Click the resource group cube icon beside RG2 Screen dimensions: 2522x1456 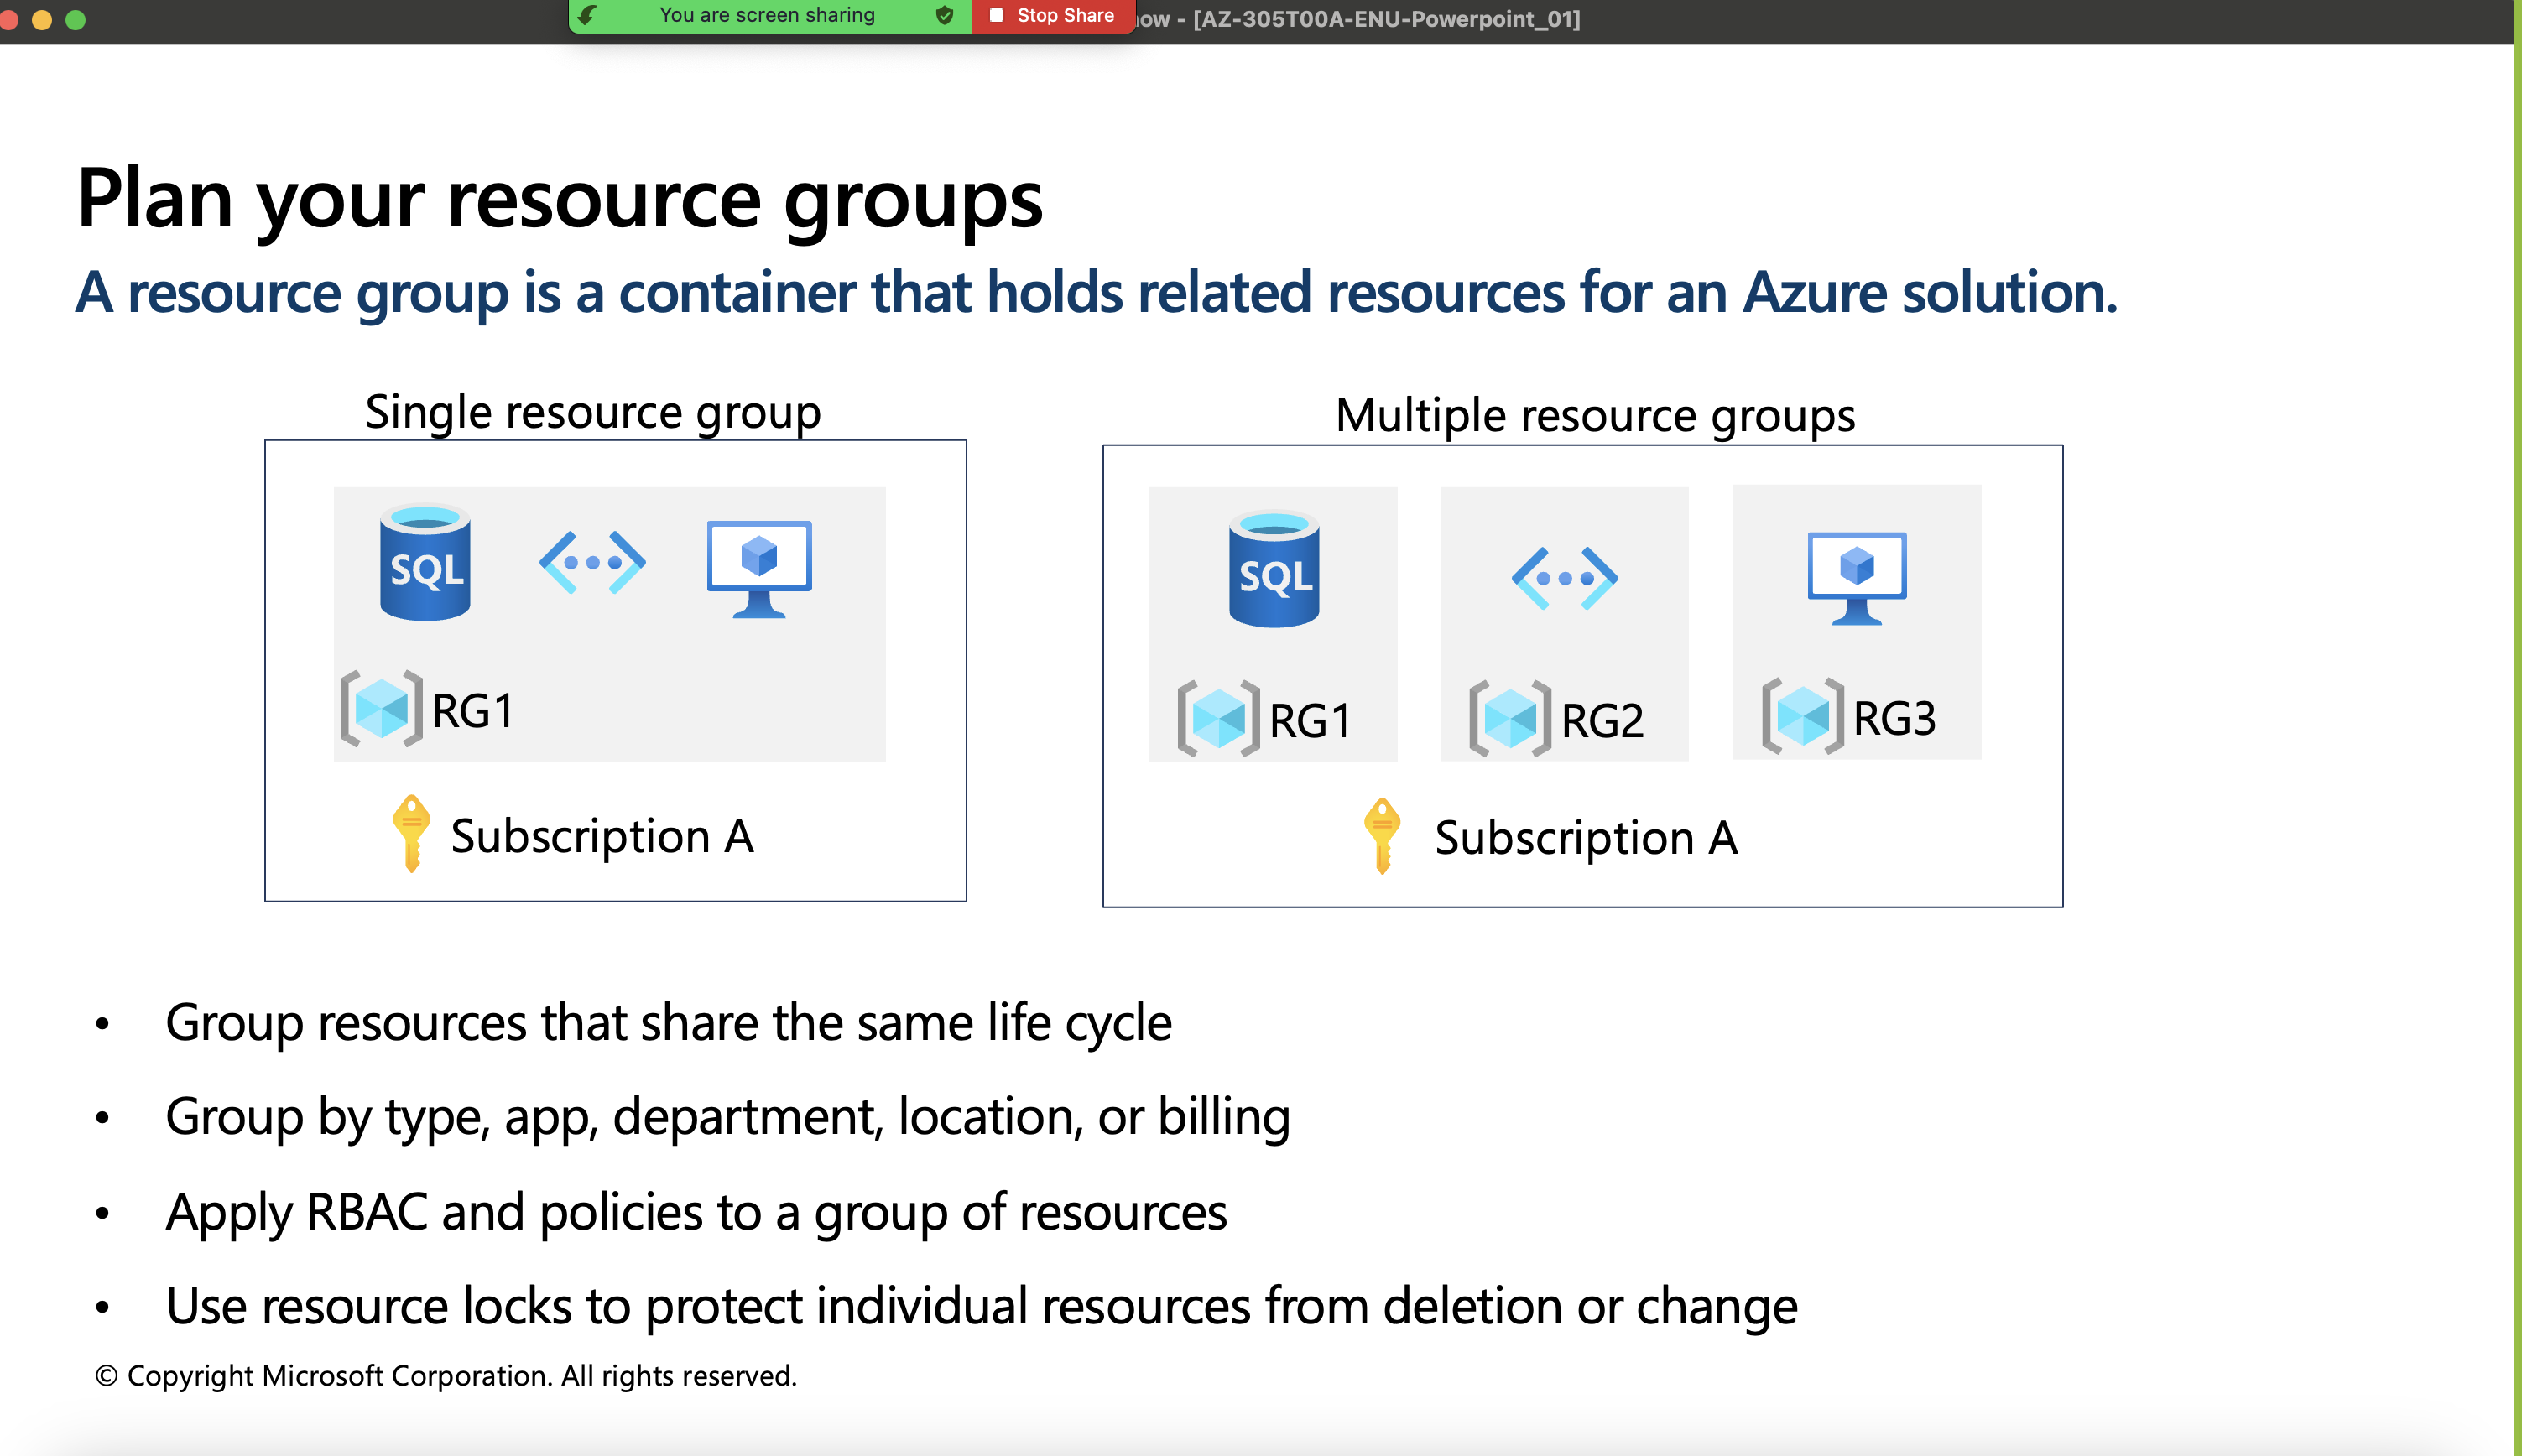coord(1509,718)
